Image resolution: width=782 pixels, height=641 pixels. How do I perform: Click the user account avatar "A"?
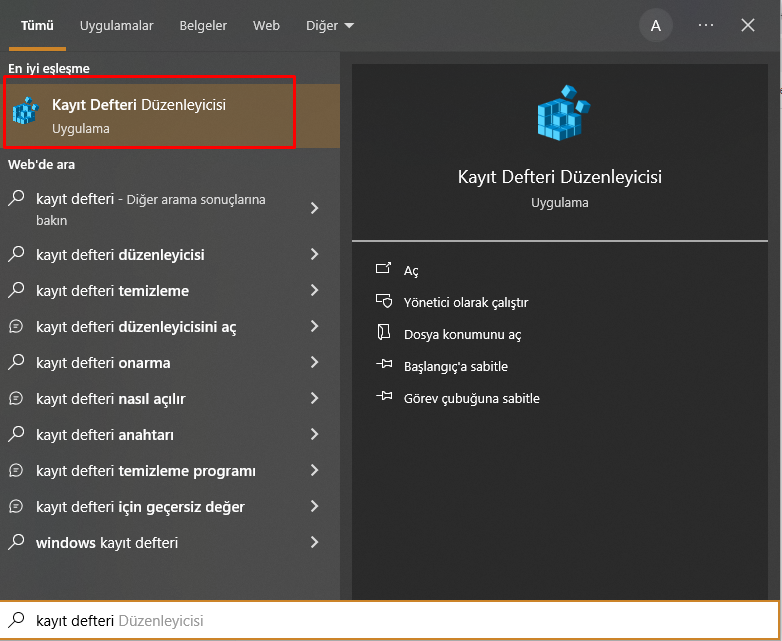pyautogui.click(x=656, y=26)
